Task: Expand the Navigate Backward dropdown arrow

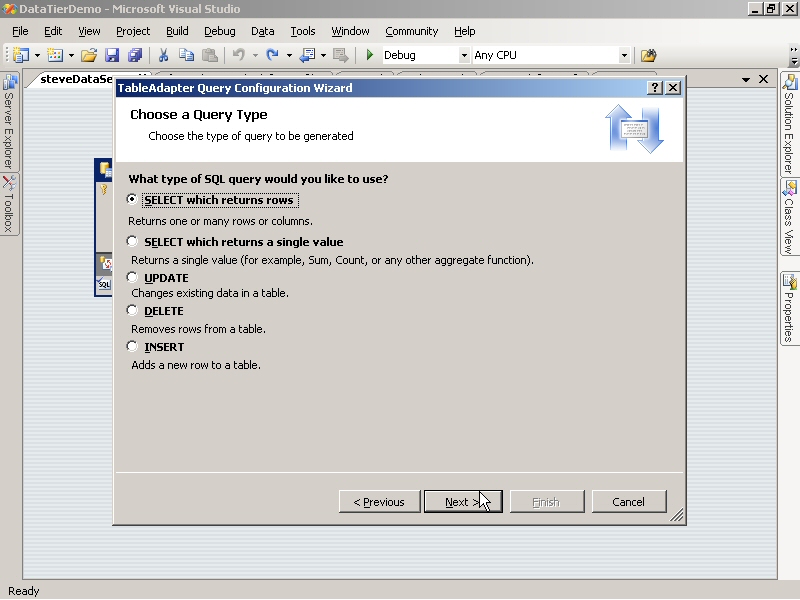Action: pyautogui.click(x=323, y=55)
